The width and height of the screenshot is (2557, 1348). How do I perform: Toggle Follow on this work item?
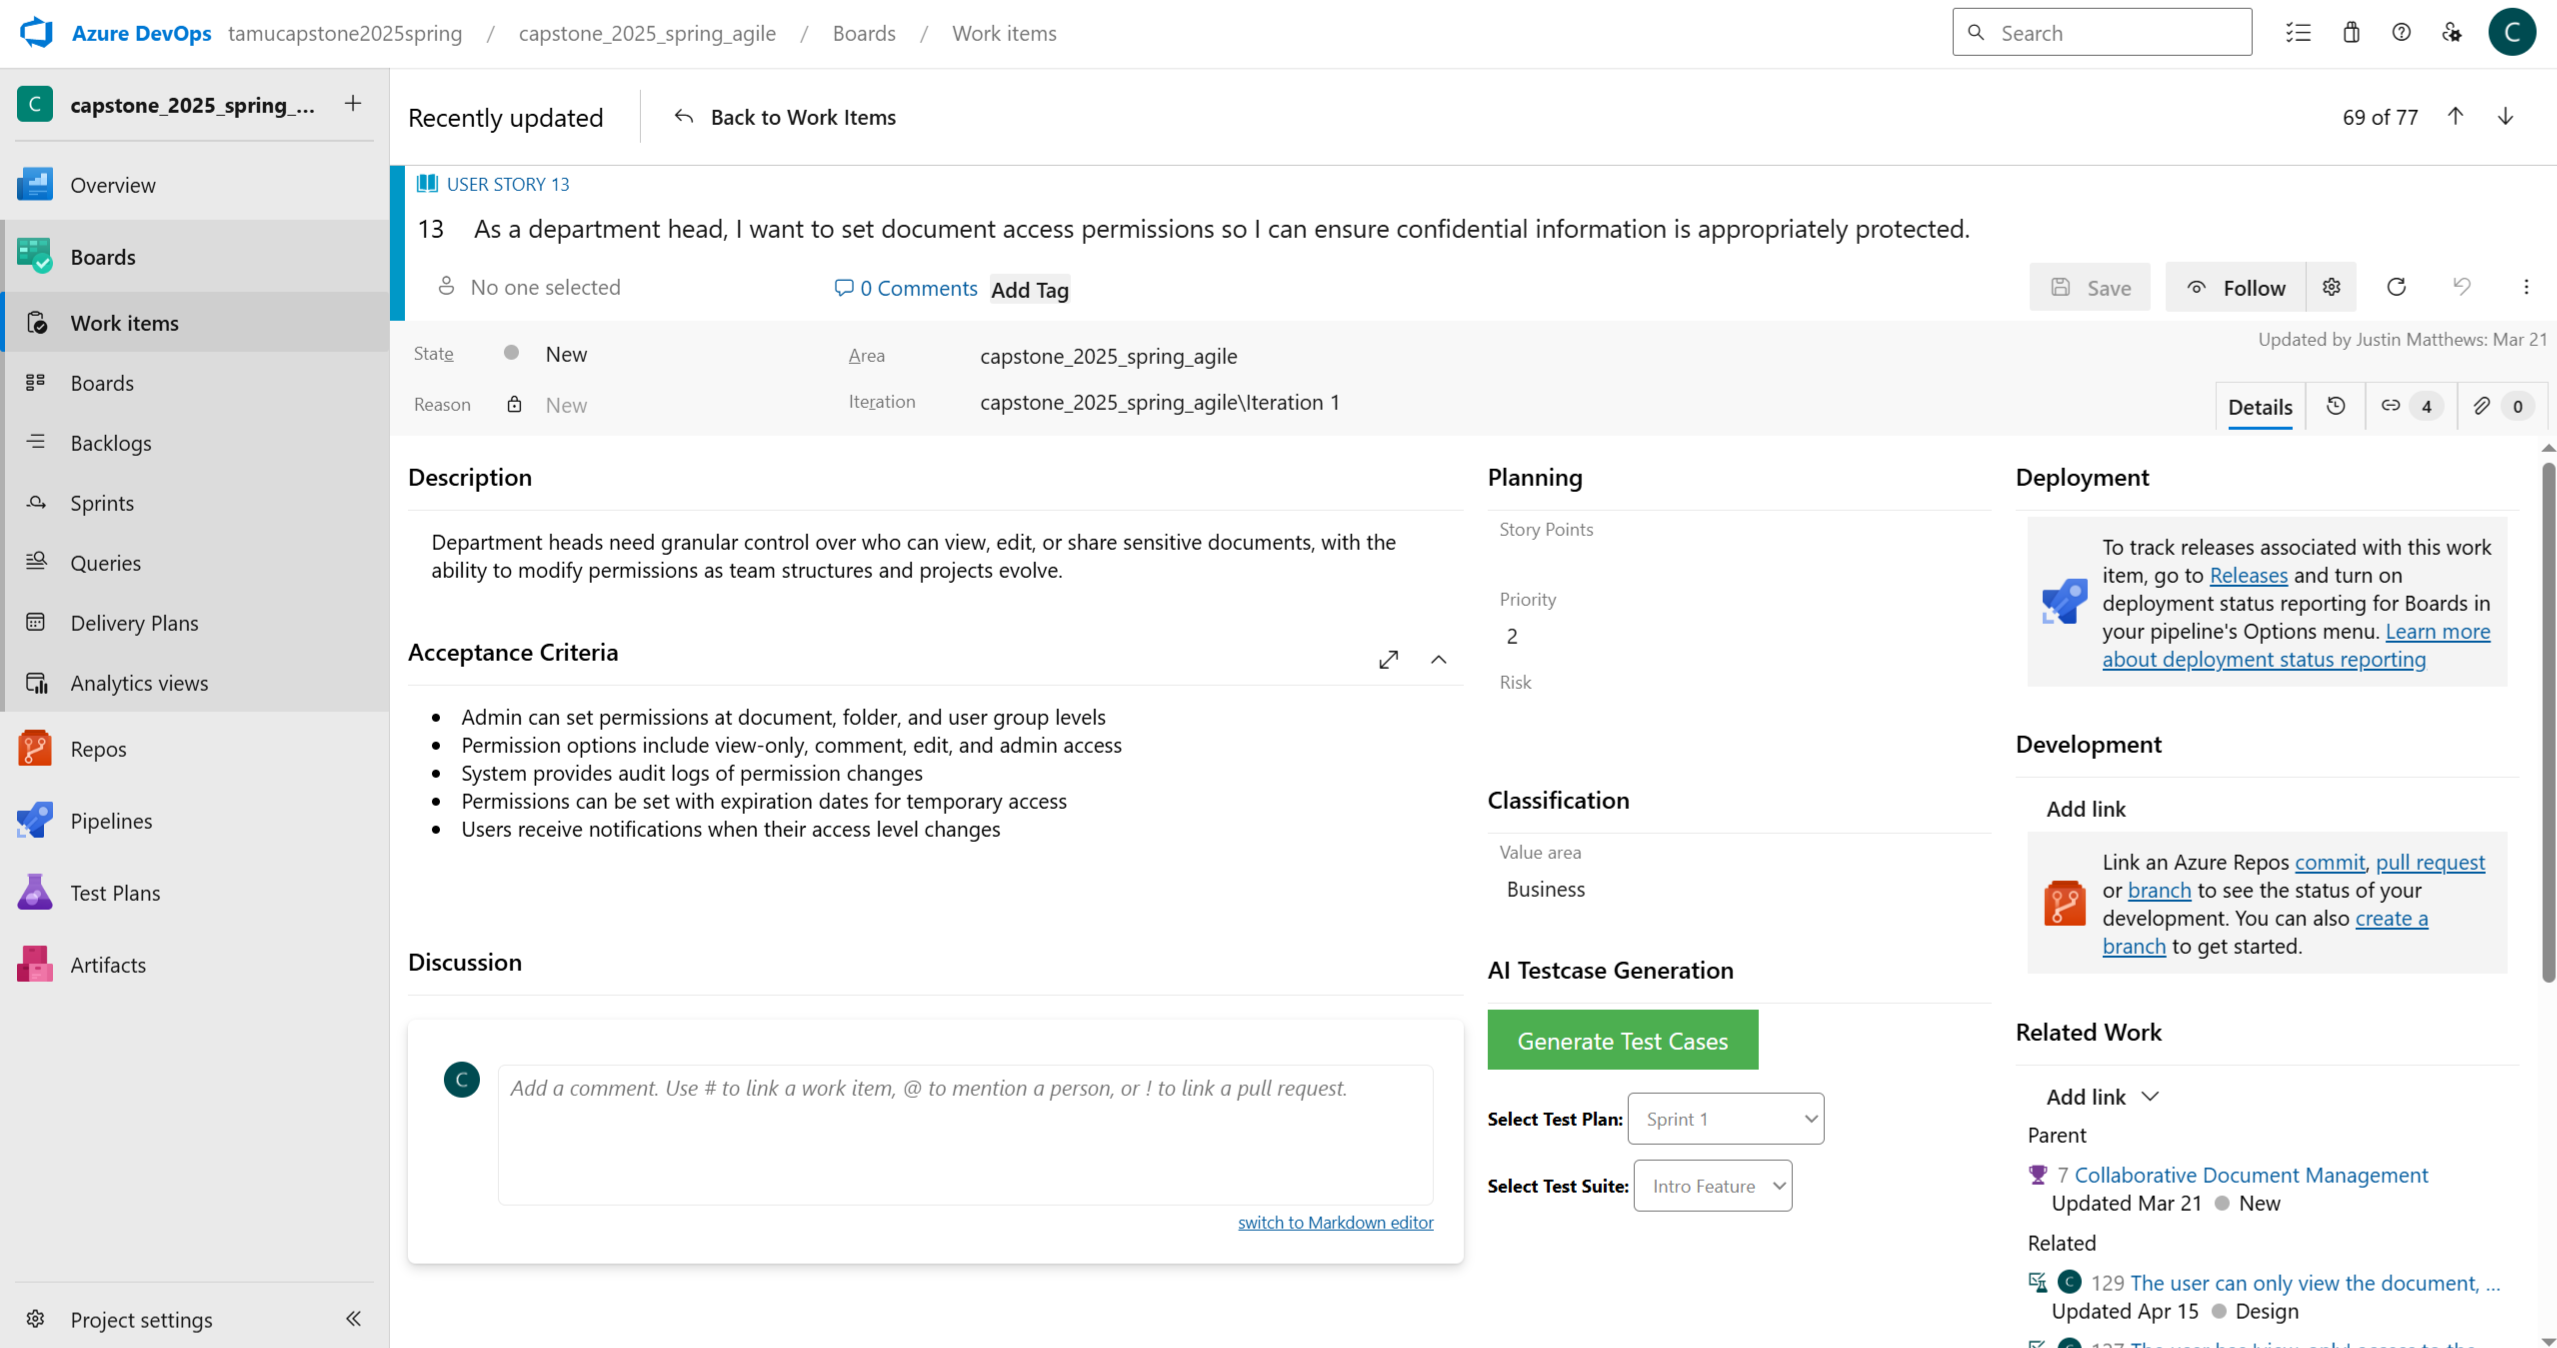pos(2236,288)
